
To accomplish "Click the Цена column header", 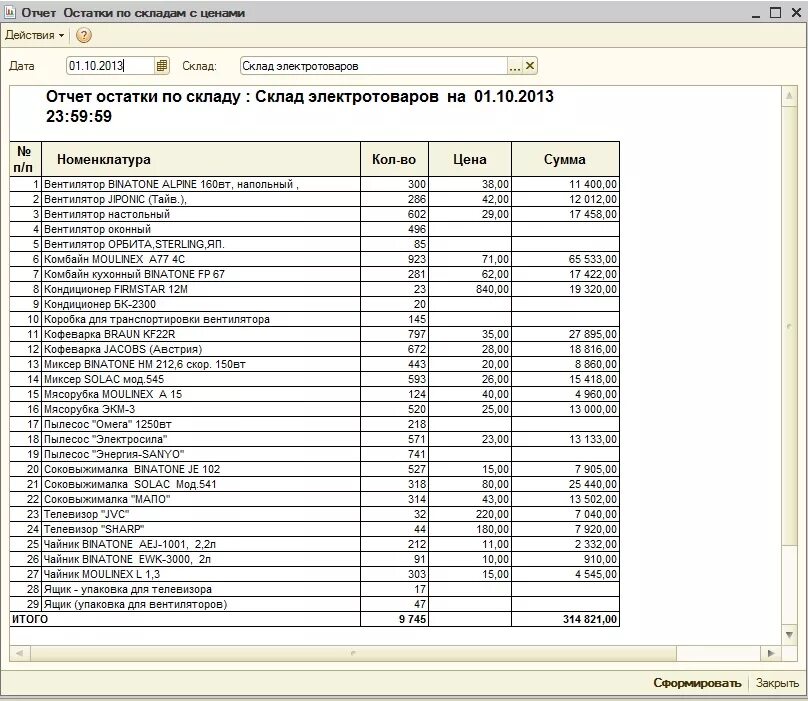I will coord(470,159).
